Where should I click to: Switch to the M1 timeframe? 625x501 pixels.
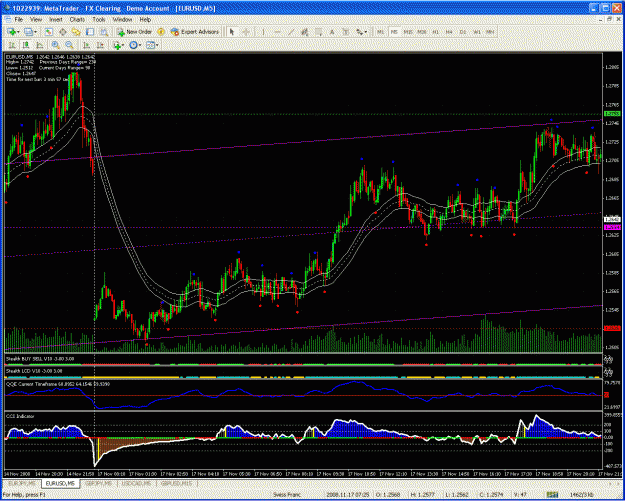tap(381, 32)
